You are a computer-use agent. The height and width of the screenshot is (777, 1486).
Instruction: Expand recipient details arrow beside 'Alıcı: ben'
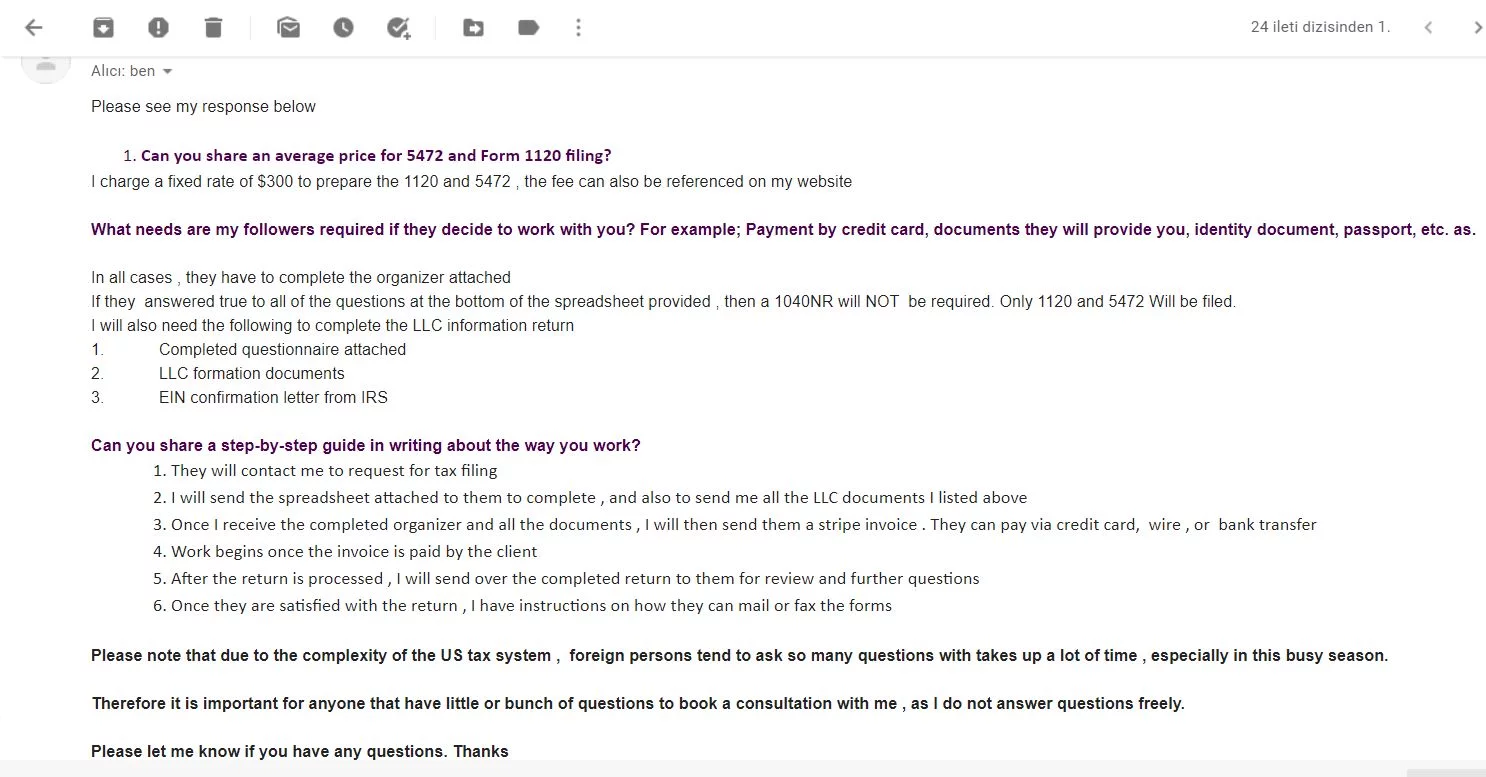167,71
